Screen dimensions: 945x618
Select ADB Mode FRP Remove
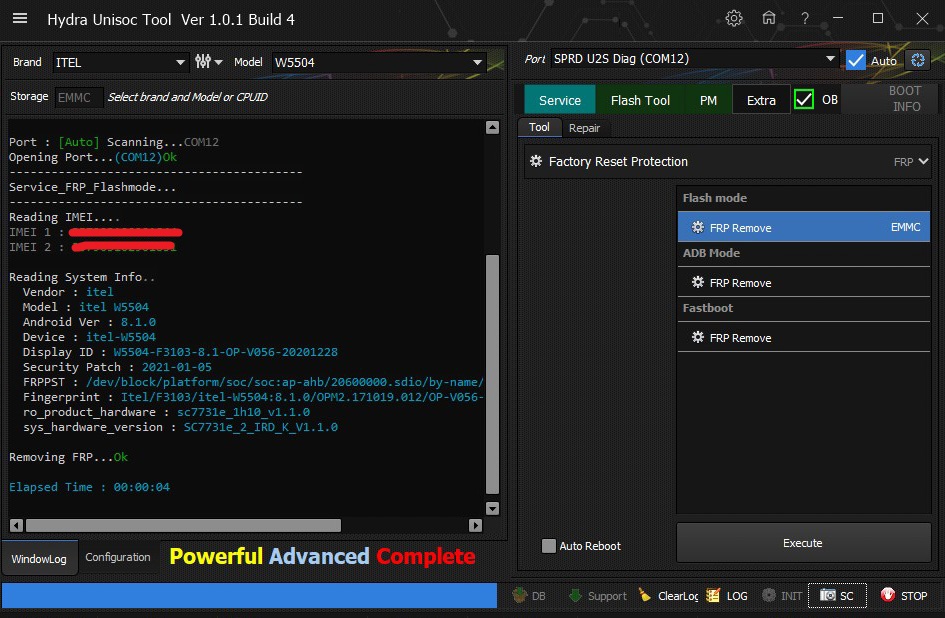[x=803, y=282]
